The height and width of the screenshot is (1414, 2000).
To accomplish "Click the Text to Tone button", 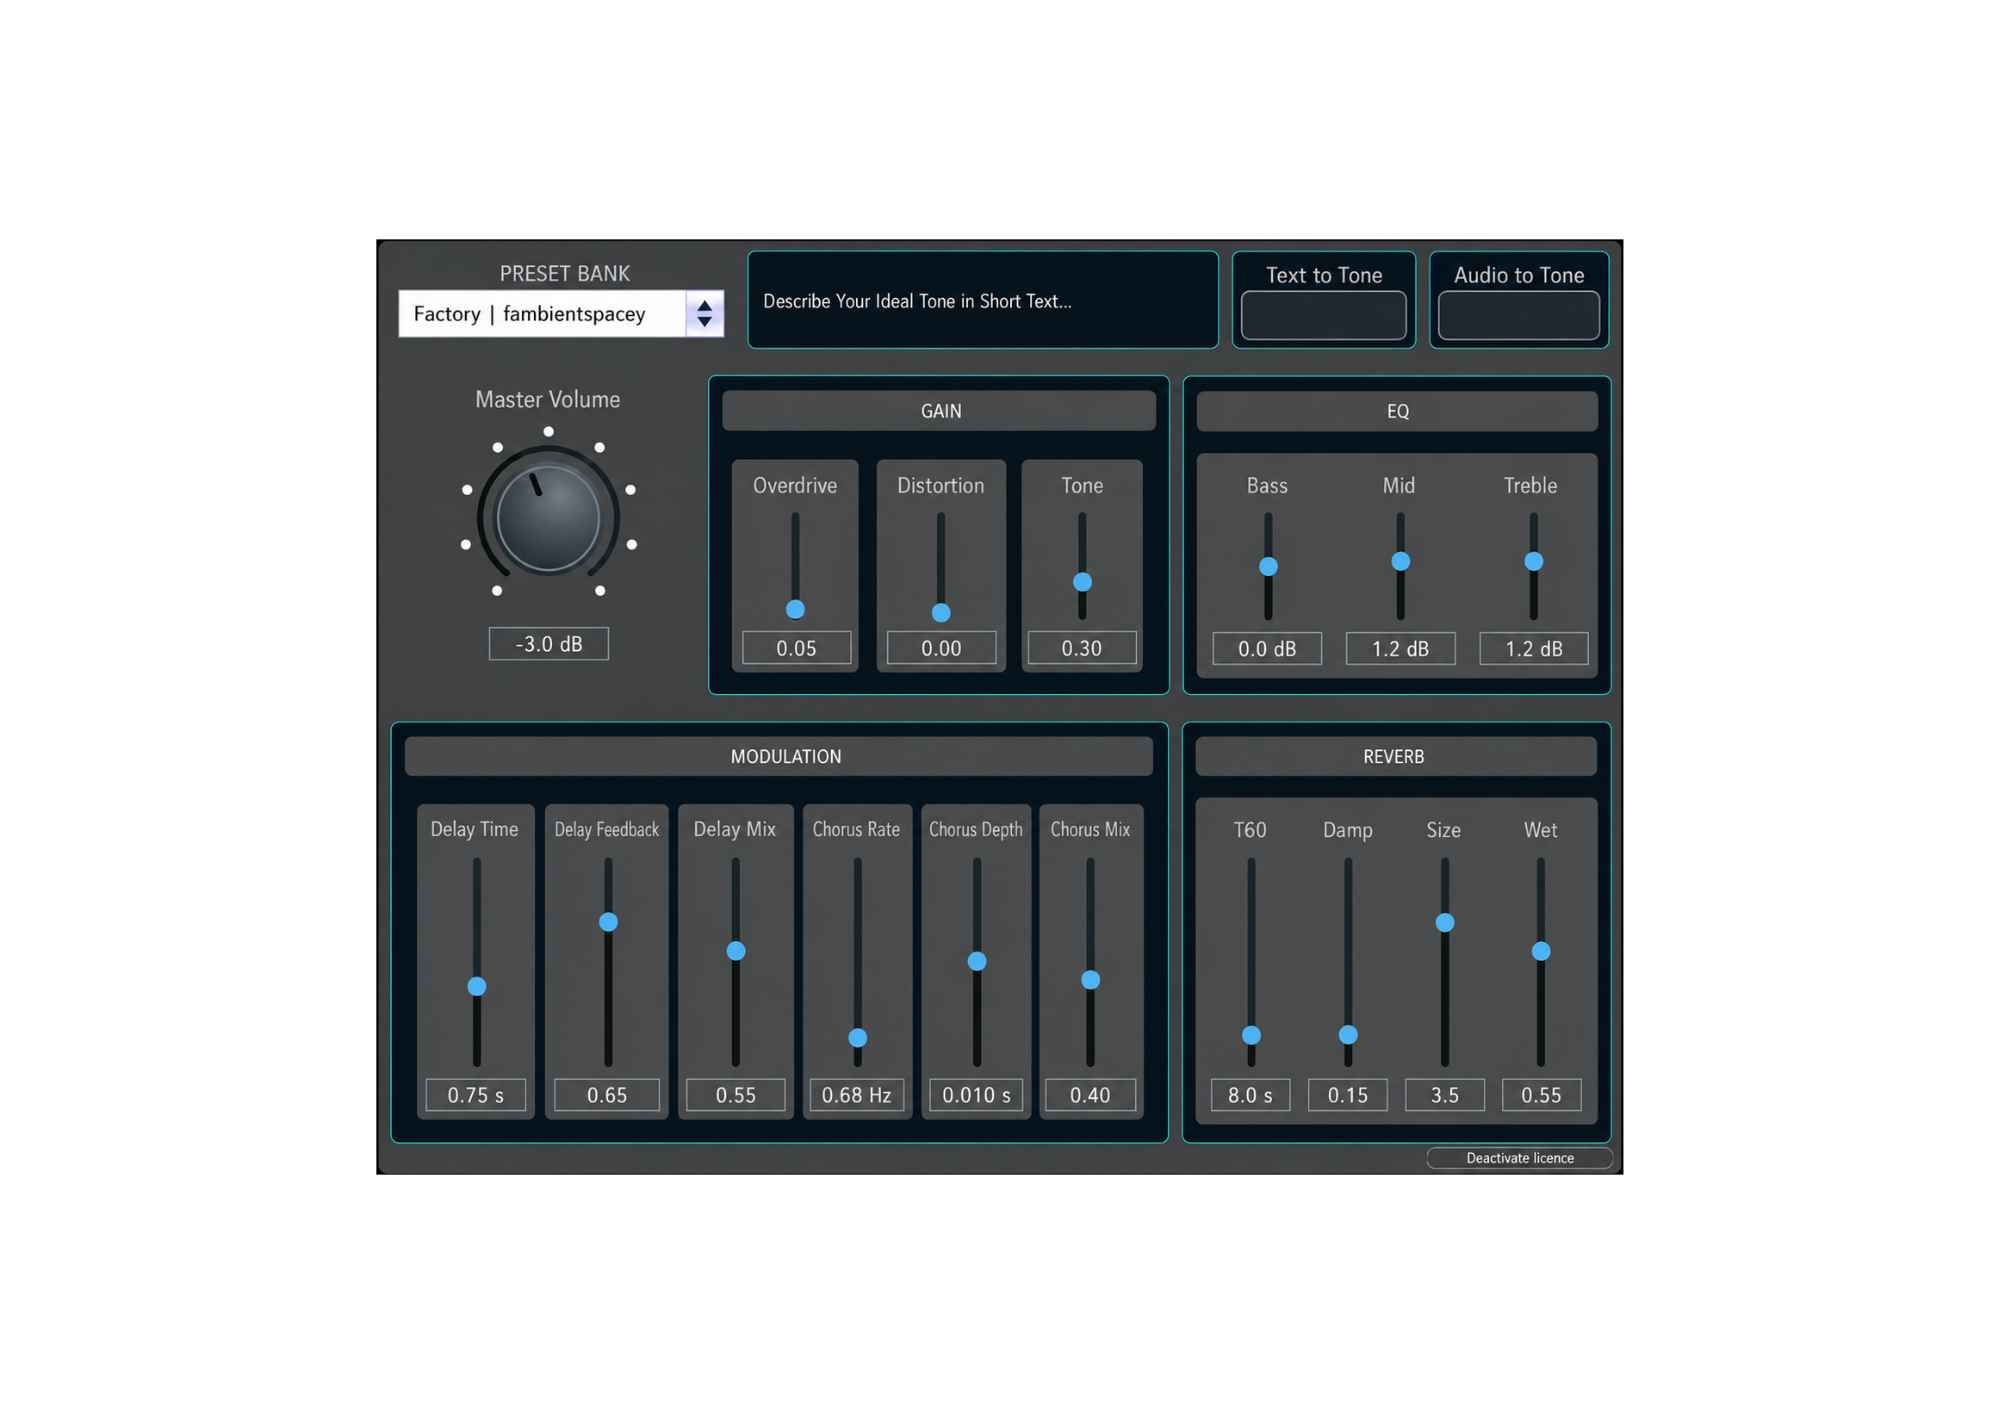I will pos(1323,315).
